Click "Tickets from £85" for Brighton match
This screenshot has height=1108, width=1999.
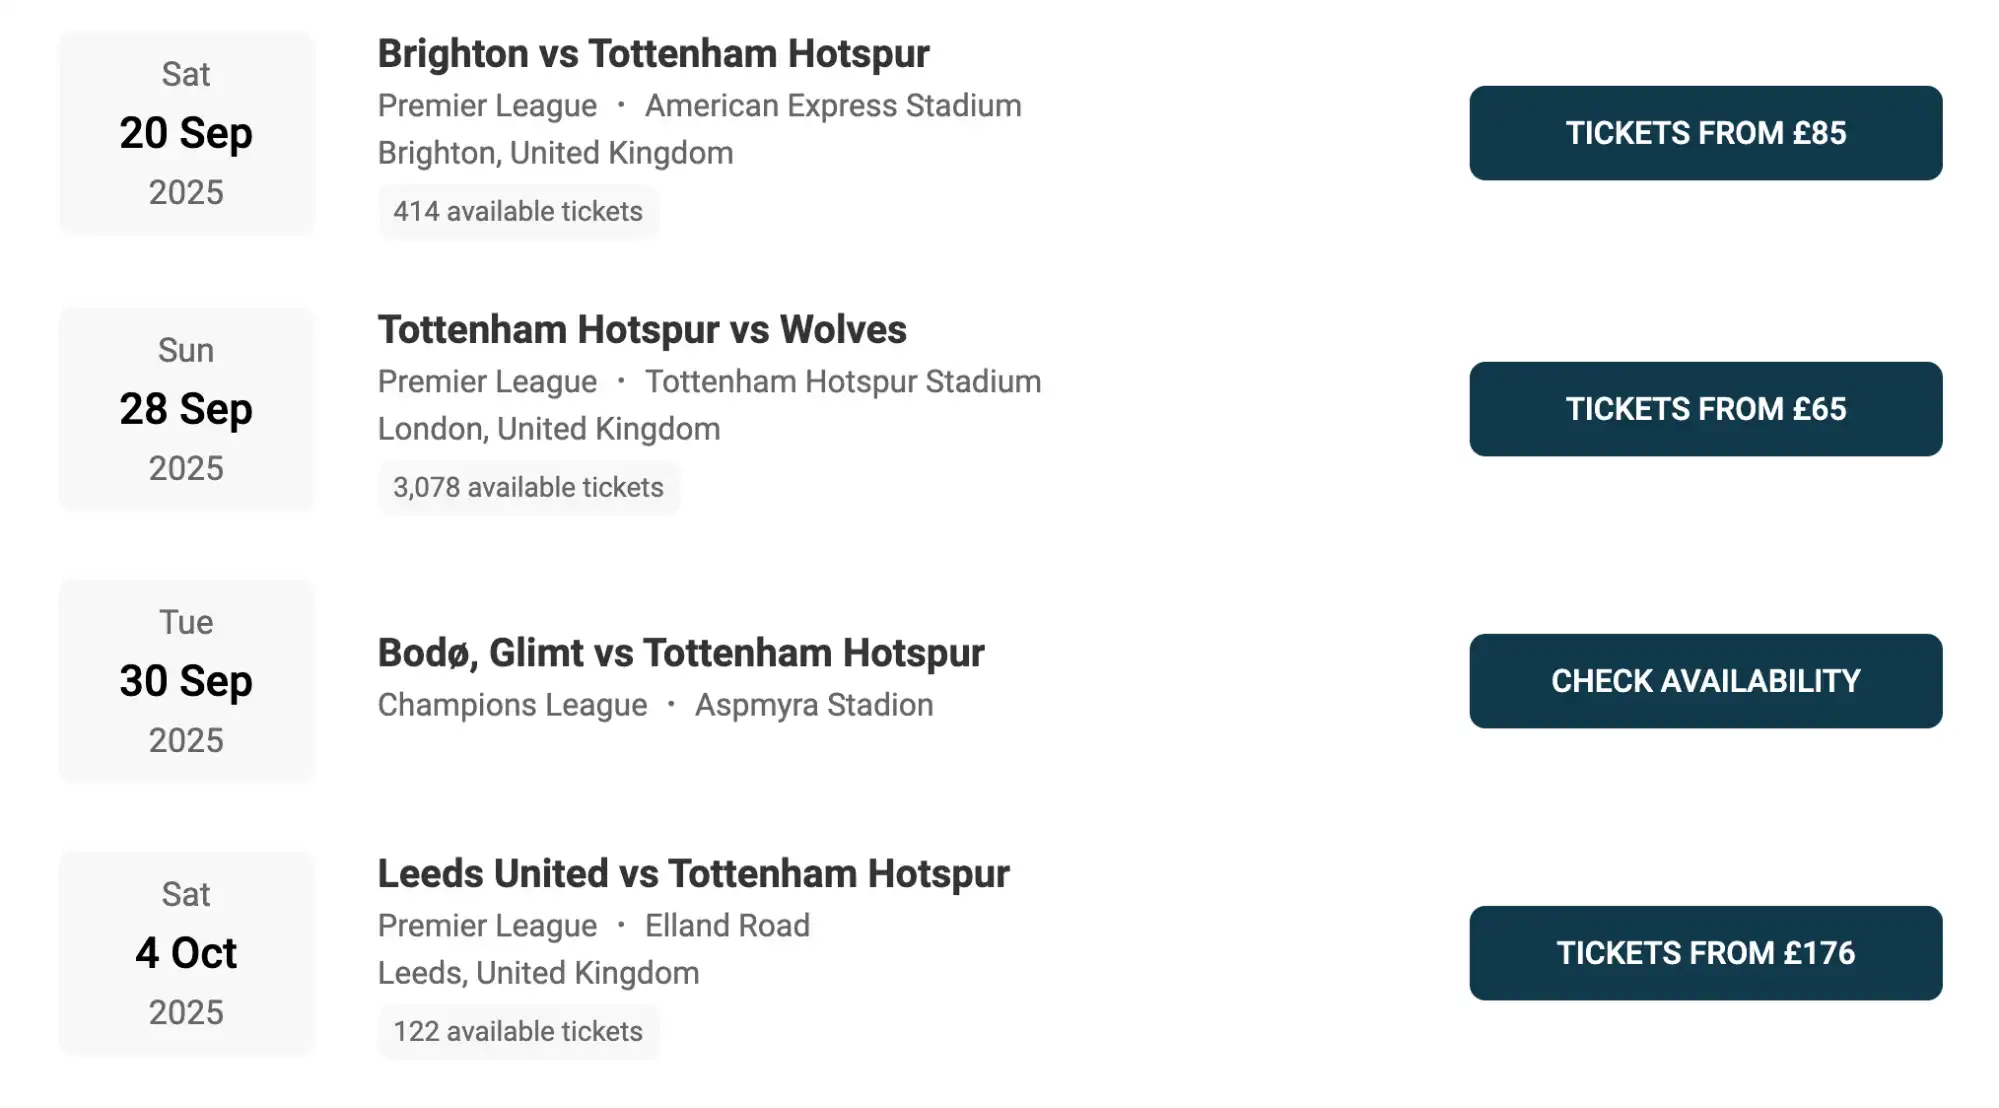1704,133
